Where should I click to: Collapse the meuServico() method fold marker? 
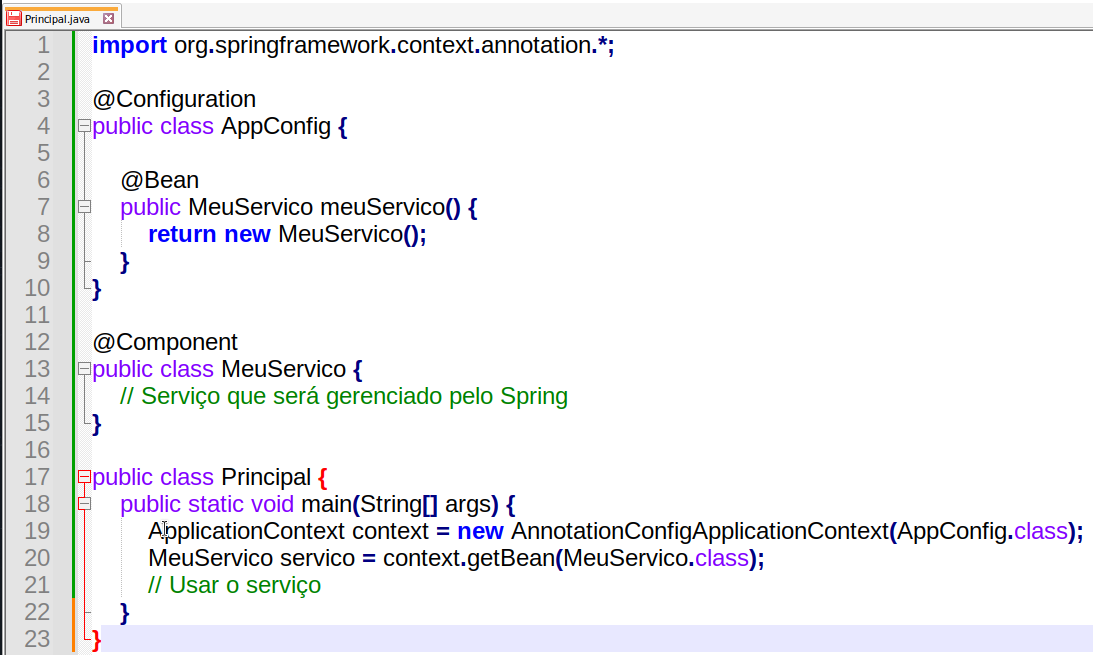(84, 207)
